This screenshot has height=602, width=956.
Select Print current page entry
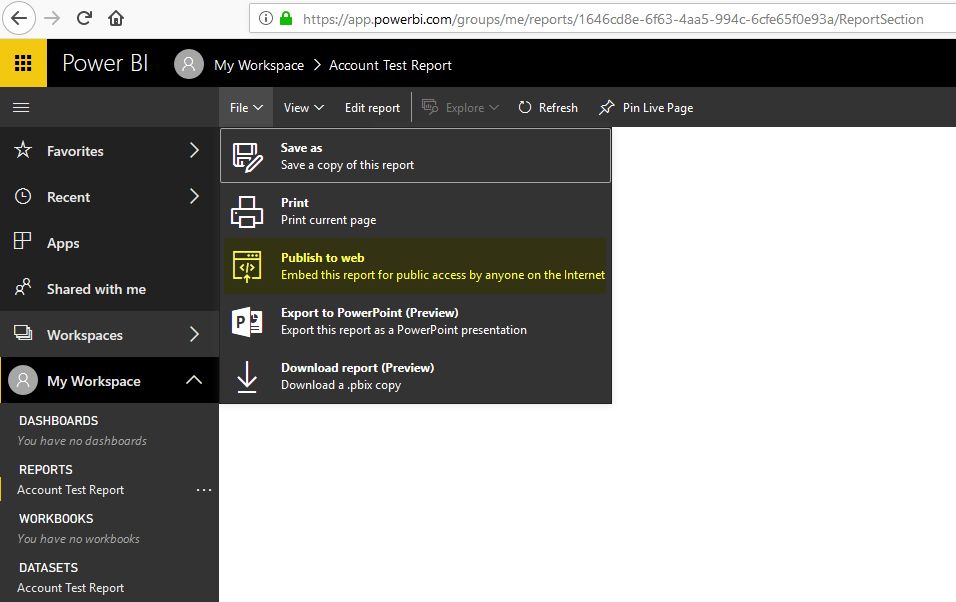415,211
